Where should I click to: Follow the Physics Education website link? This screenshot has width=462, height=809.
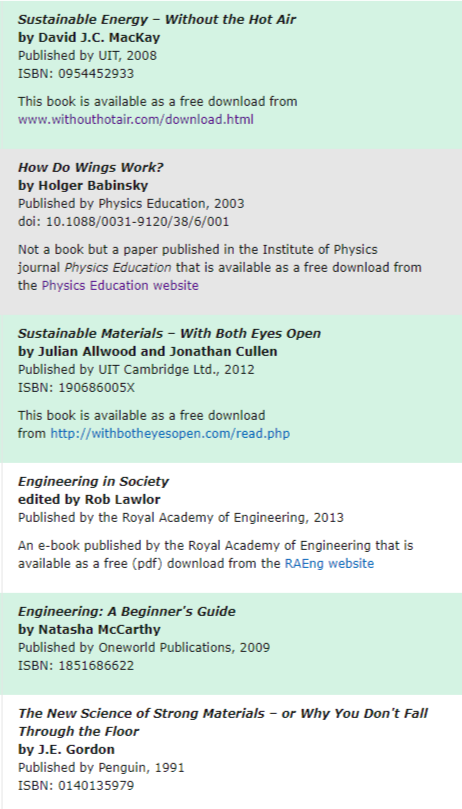120,286
